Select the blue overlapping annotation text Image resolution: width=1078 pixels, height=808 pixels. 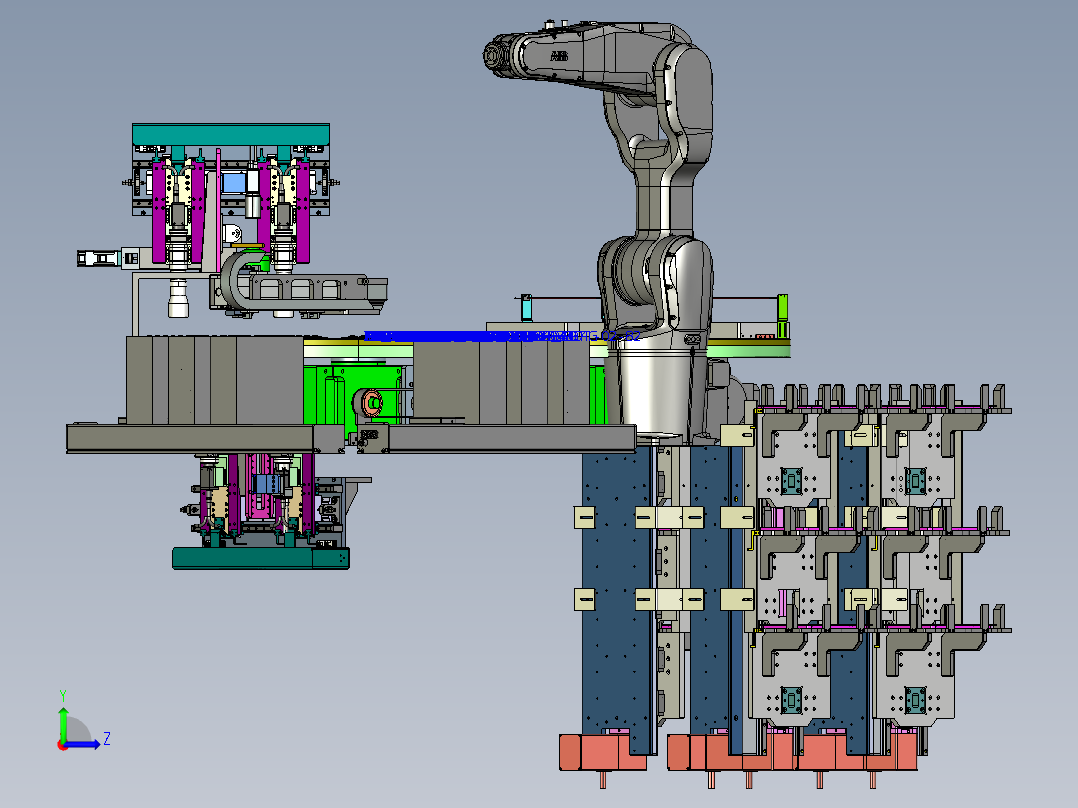502,336
